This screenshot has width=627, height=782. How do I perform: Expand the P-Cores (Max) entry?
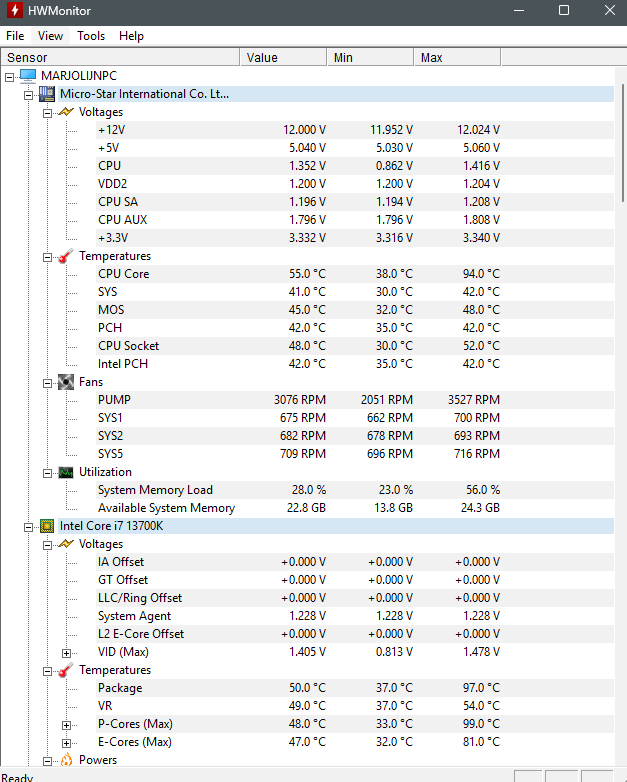pos(66,725)
